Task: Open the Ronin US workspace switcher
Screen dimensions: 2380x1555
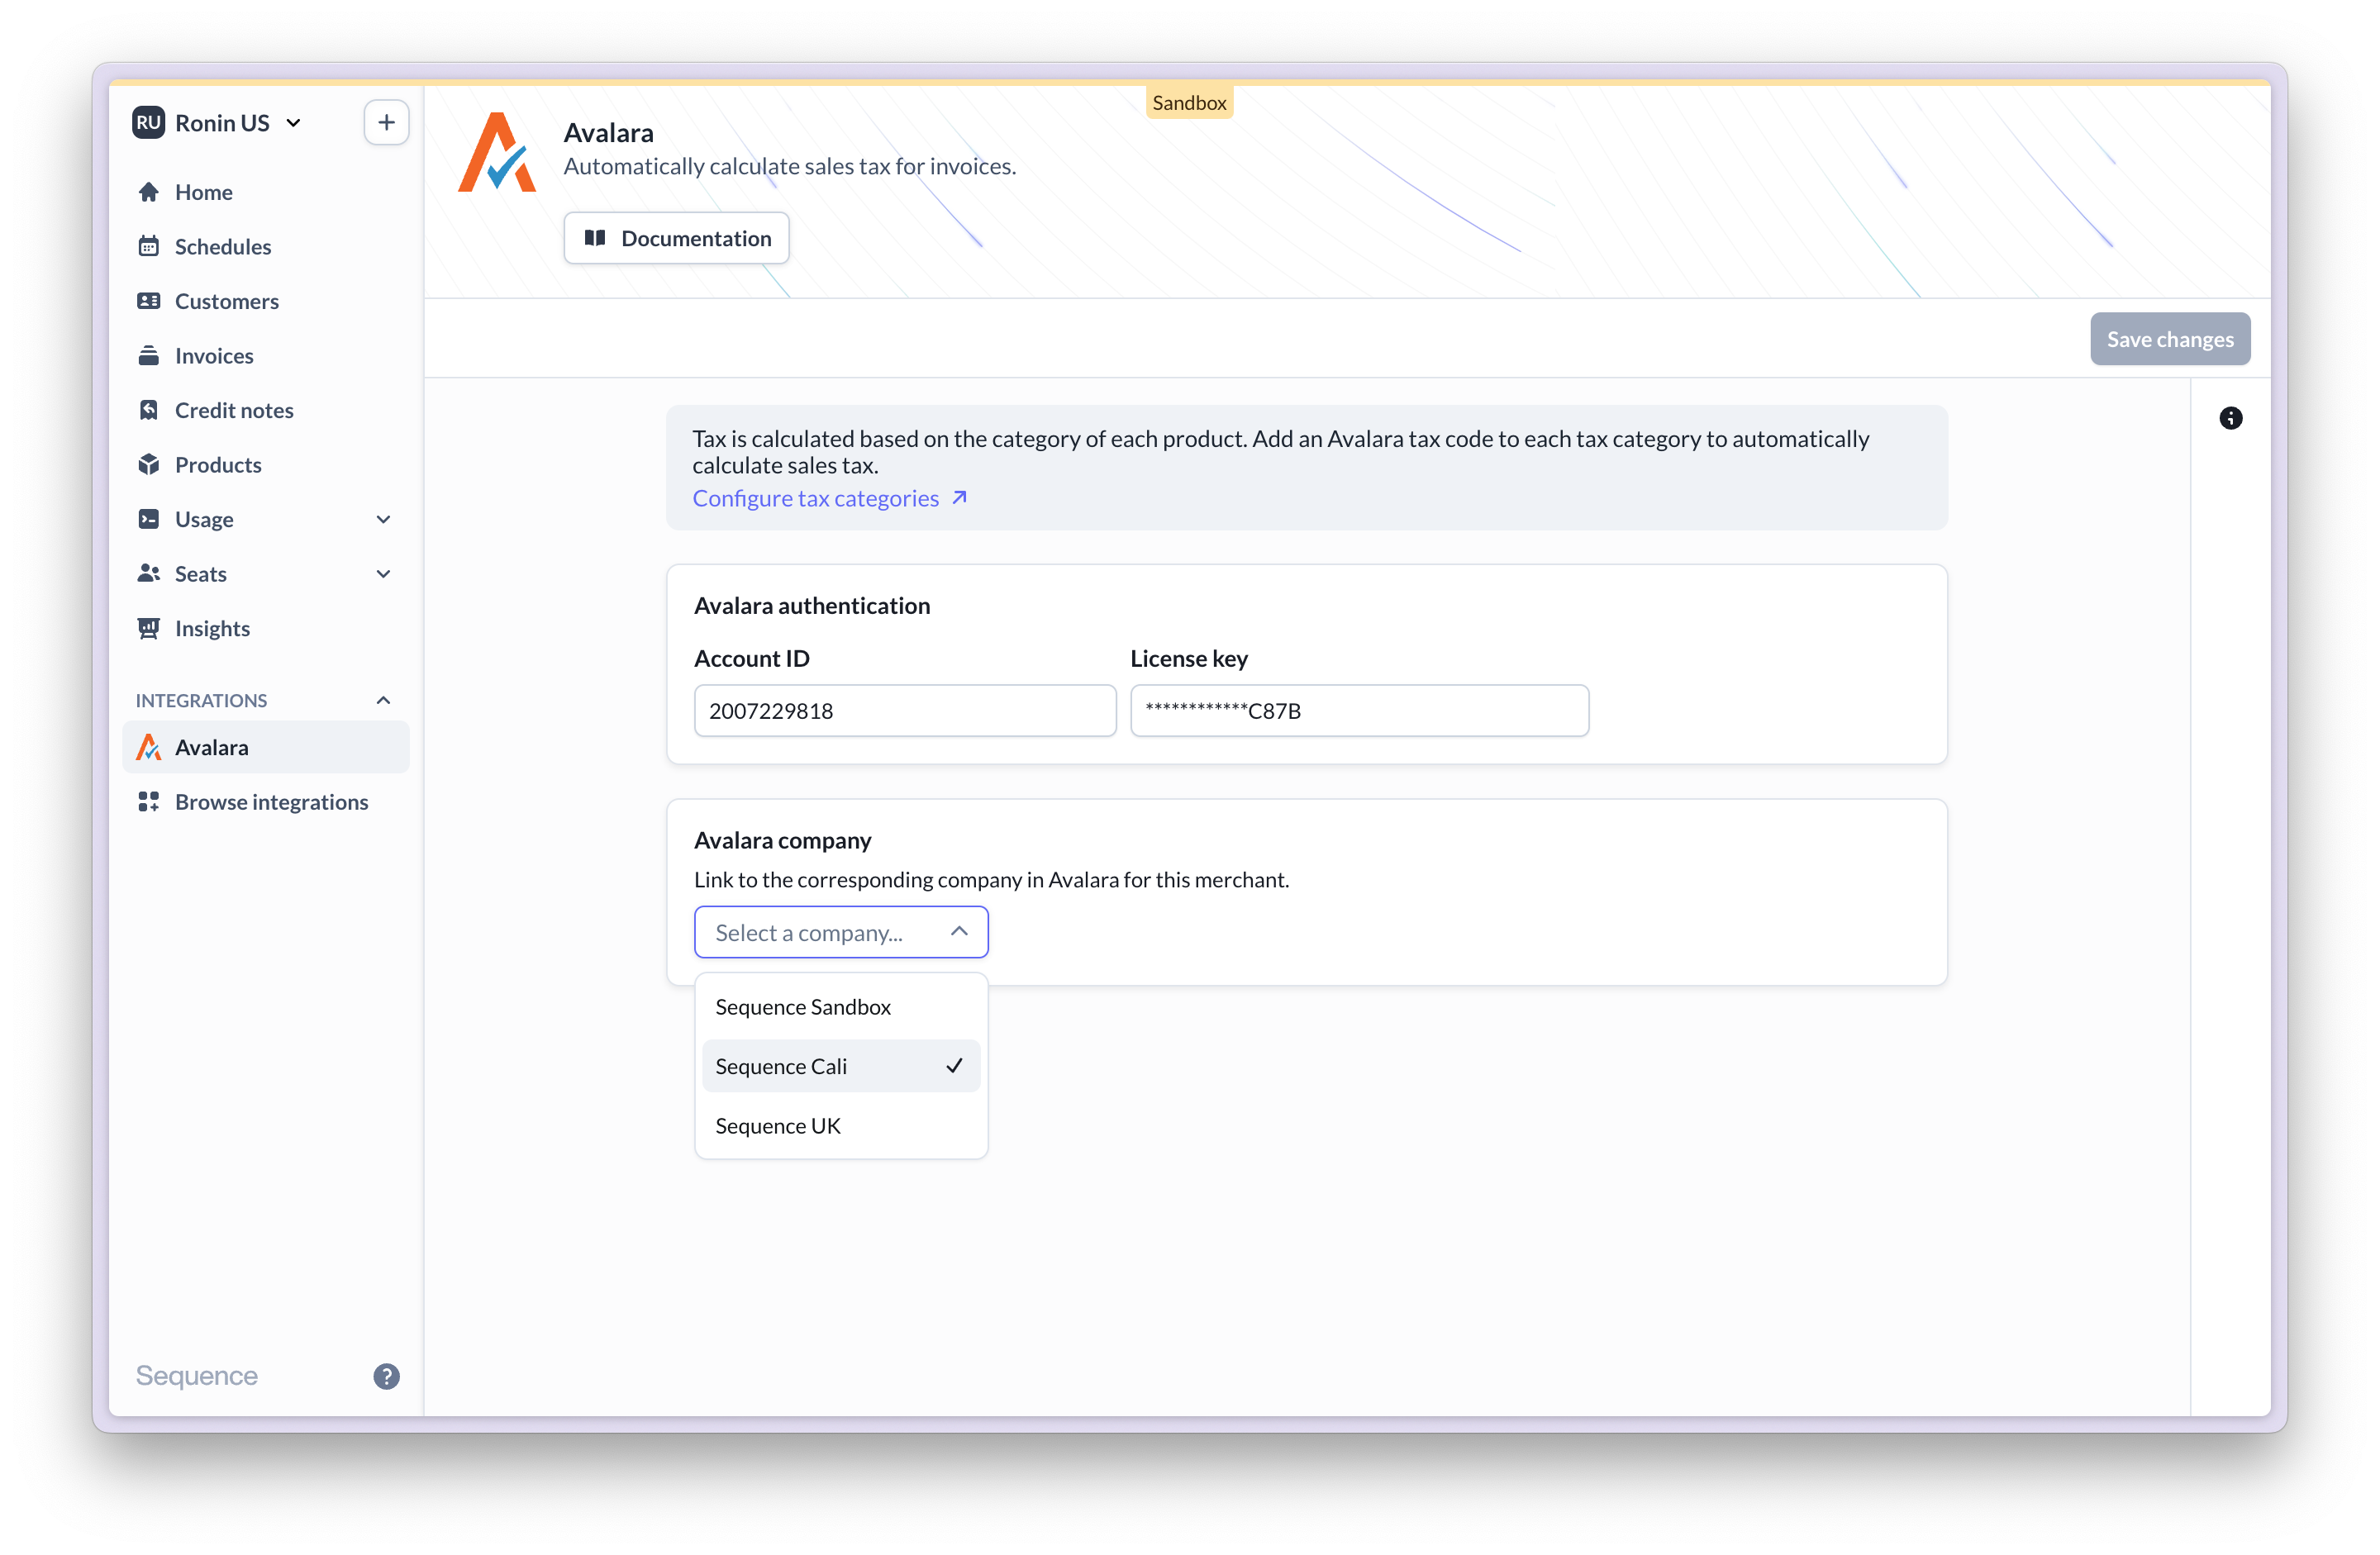Action: click(x=220, y=123)
